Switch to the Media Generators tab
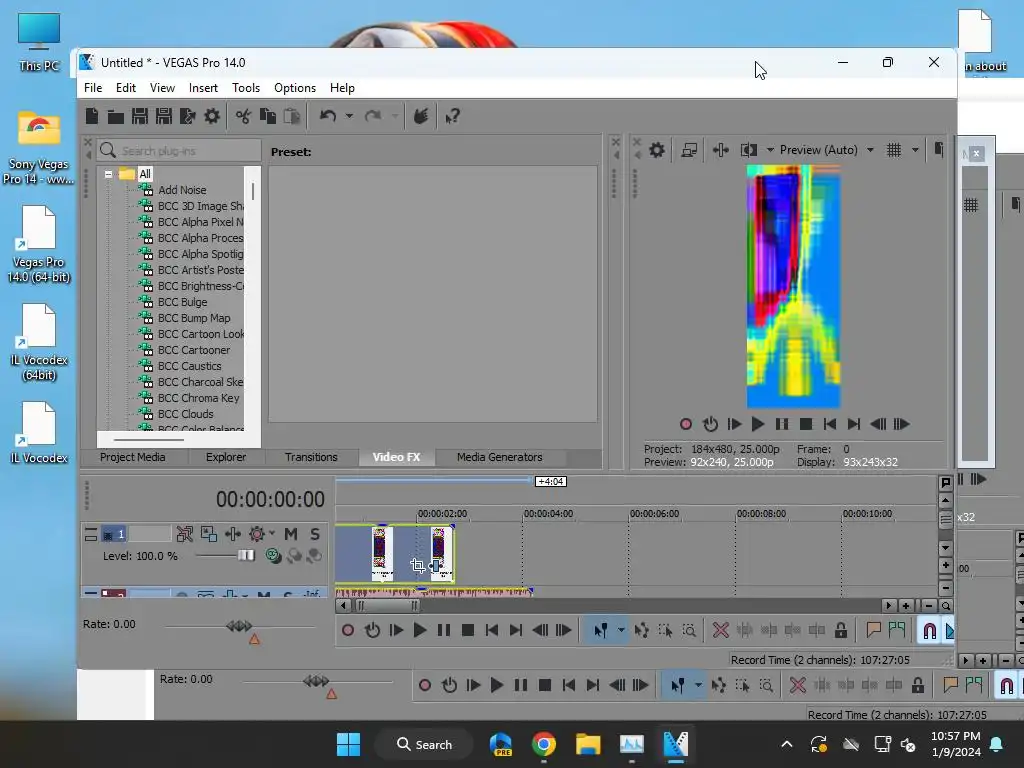This screenshot has height=768, width=1024. 500,457
